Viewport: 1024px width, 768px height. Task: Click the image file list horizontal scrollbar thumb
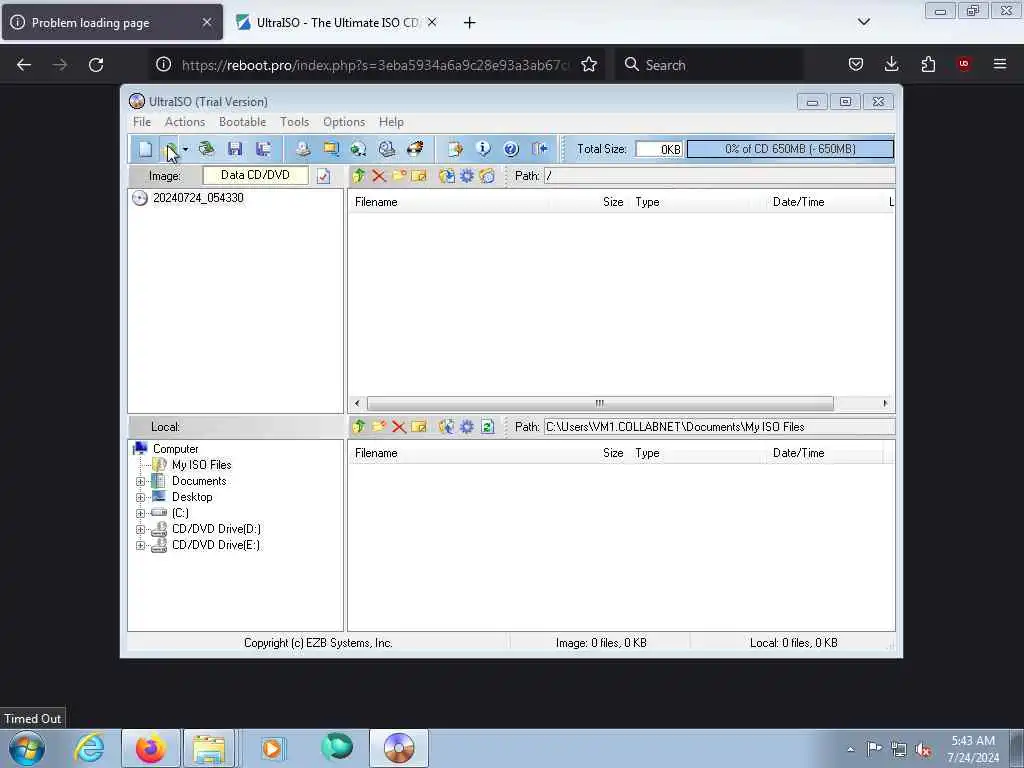pos(600,403)
